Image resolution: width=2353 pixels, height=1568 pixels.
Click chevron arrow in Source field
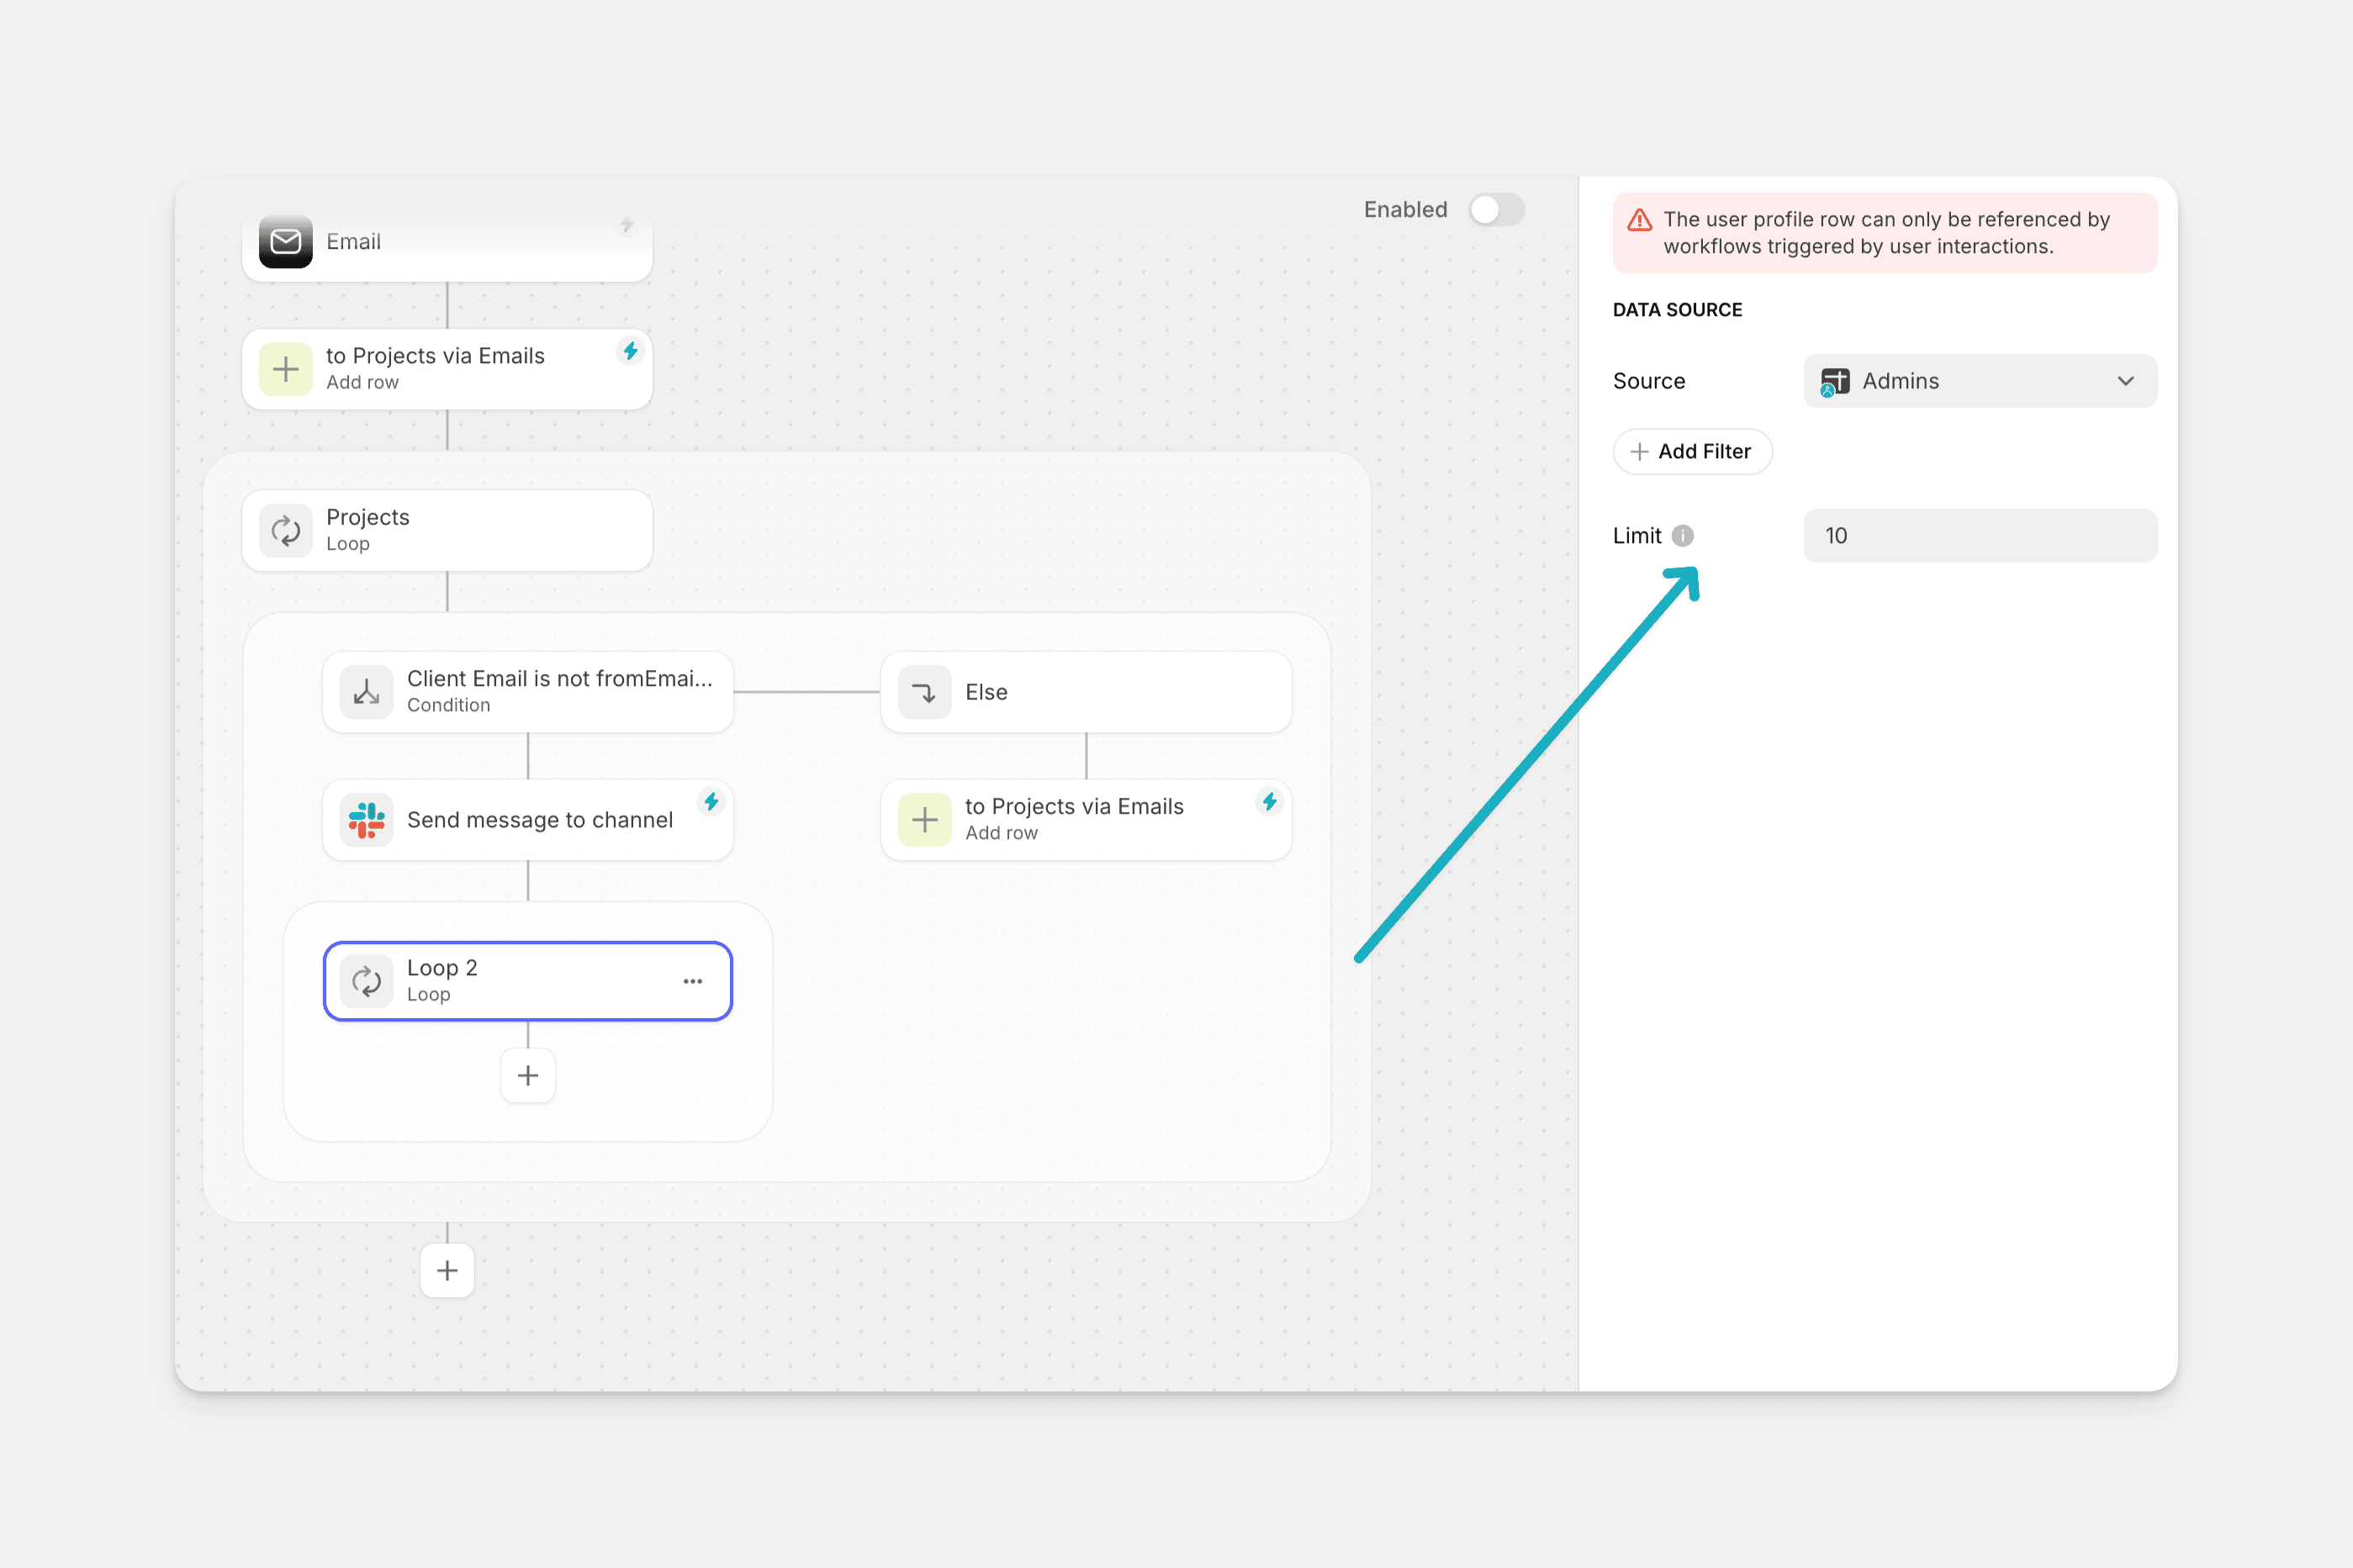click(2125, 381)
